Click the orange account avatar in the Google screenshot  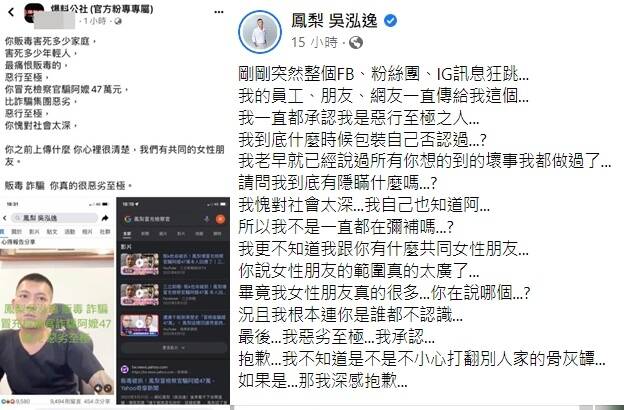[220, 219]
